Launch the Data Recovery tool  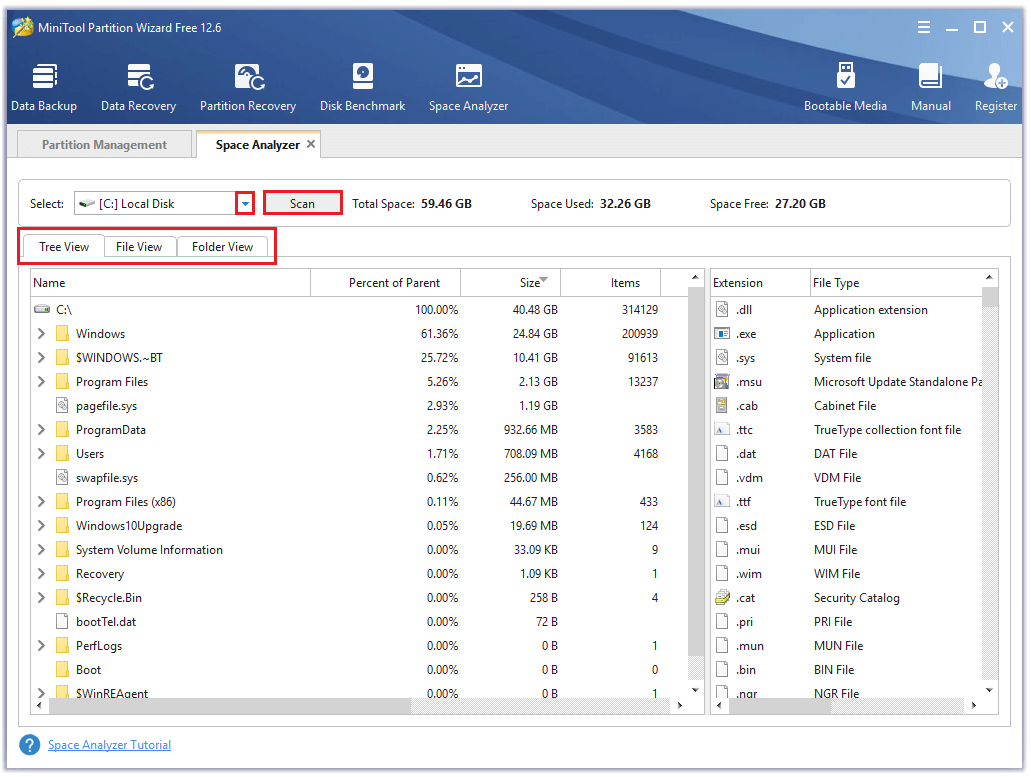coord(139,87)
